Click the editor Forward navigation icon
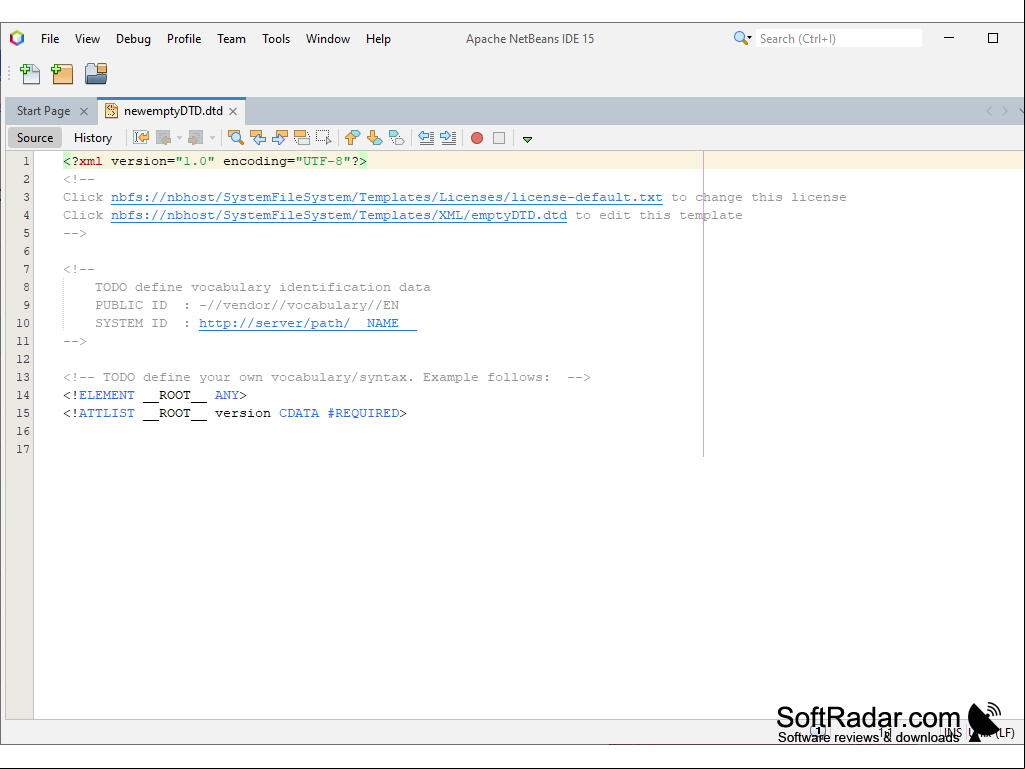The image size is (1025, 769). (195, 137)
